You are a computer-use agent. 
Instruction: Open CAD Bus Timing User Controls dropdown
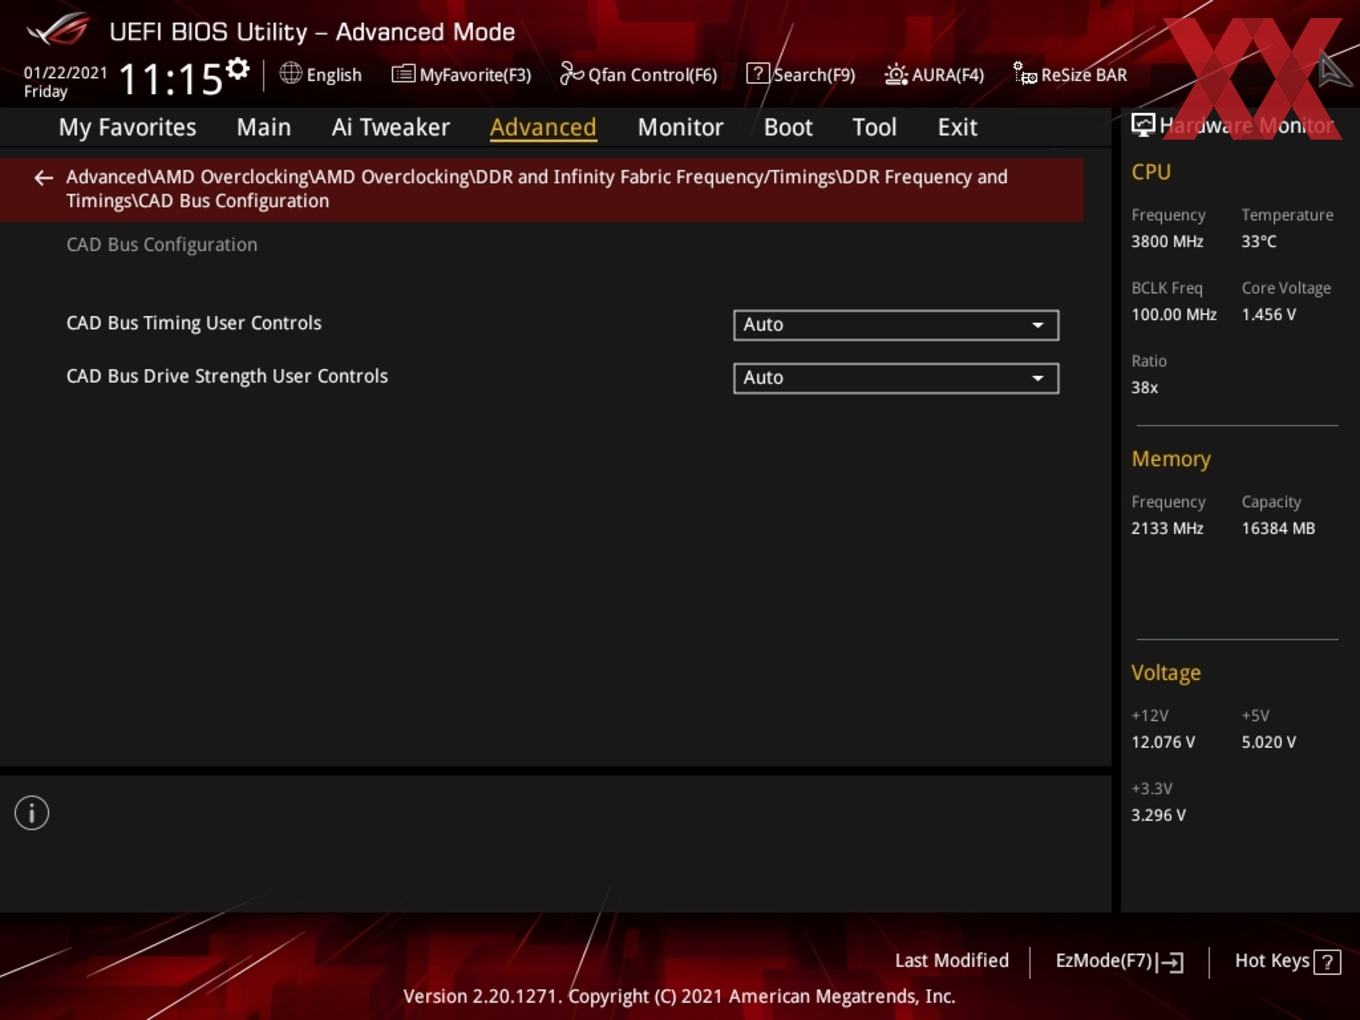[x=896, y=325]
